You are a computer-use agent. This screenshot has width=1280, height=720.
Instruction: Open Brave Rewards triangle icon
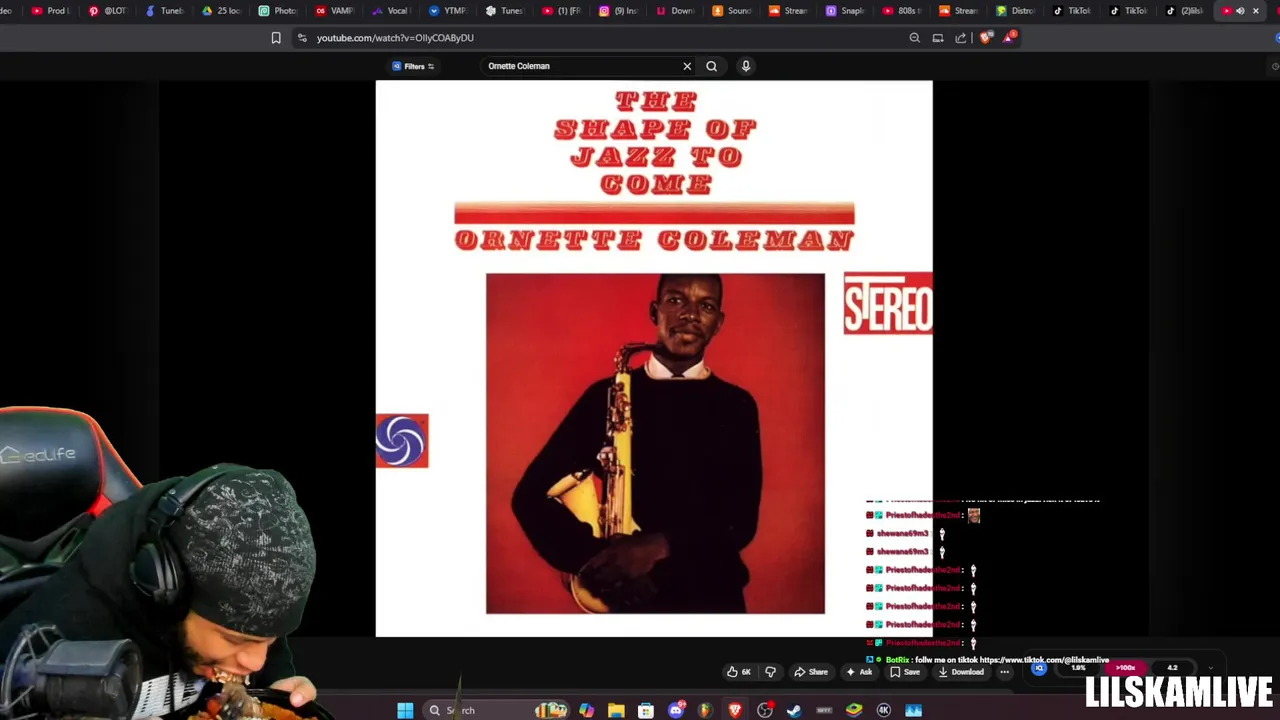pos(1009,38)
